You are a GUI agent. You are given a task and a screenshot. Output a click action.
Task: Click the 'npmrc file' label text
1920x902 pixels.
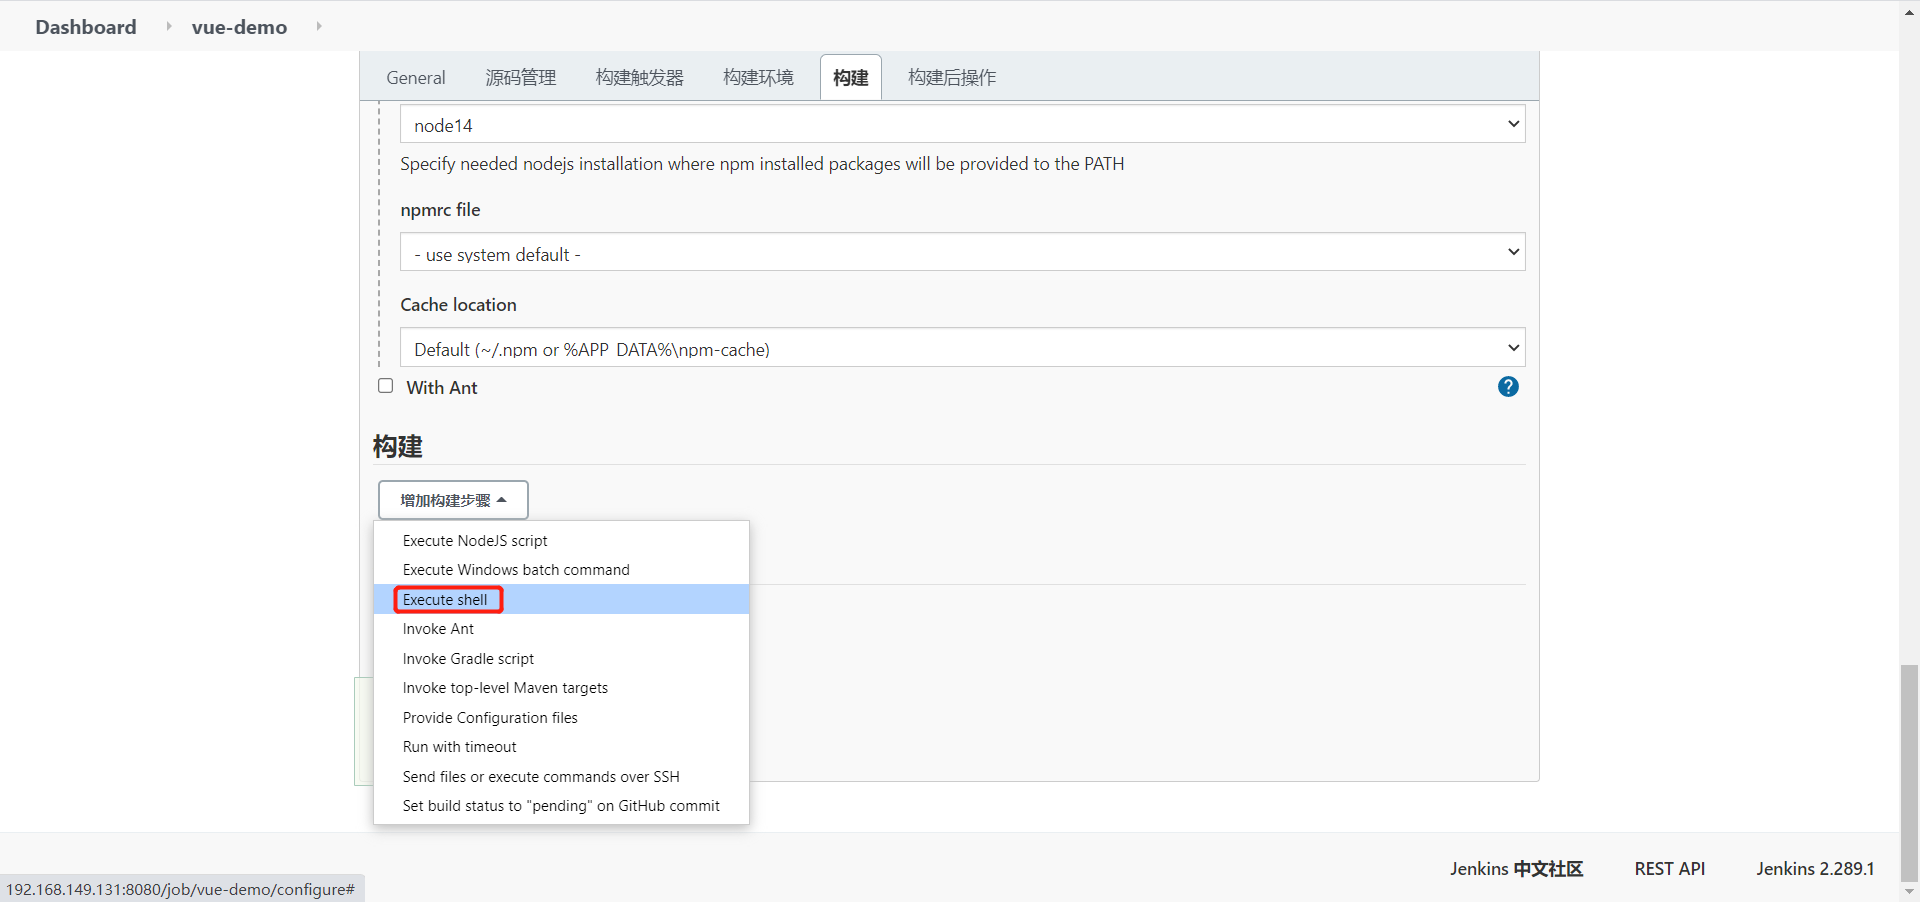440,210
